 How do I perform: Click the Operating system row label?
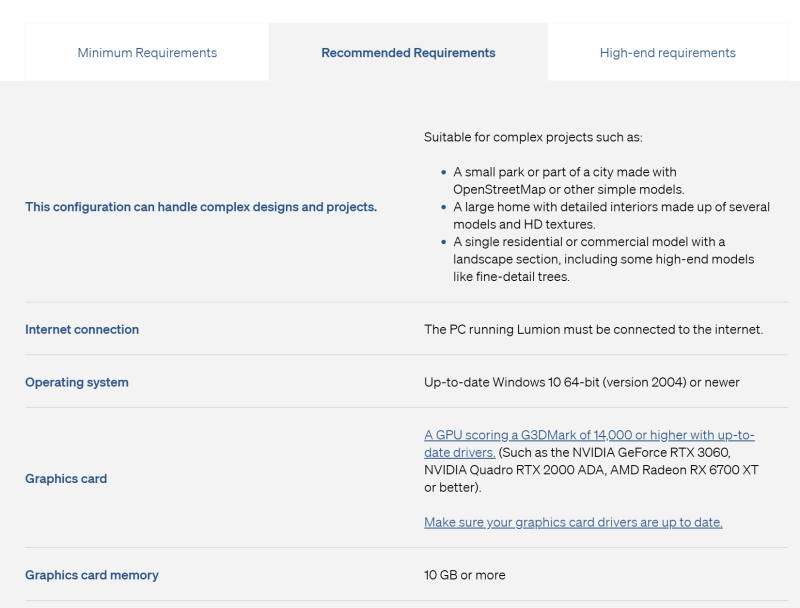pos(77,382)
